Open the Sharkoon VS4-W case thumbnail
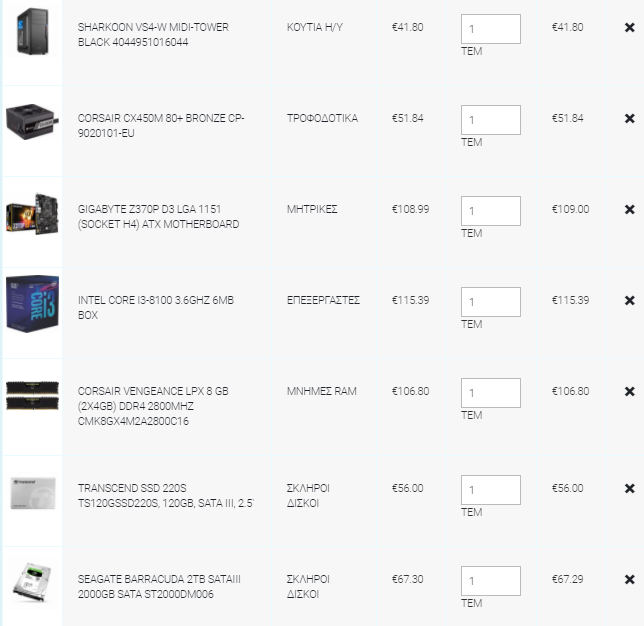 point(32,32)
